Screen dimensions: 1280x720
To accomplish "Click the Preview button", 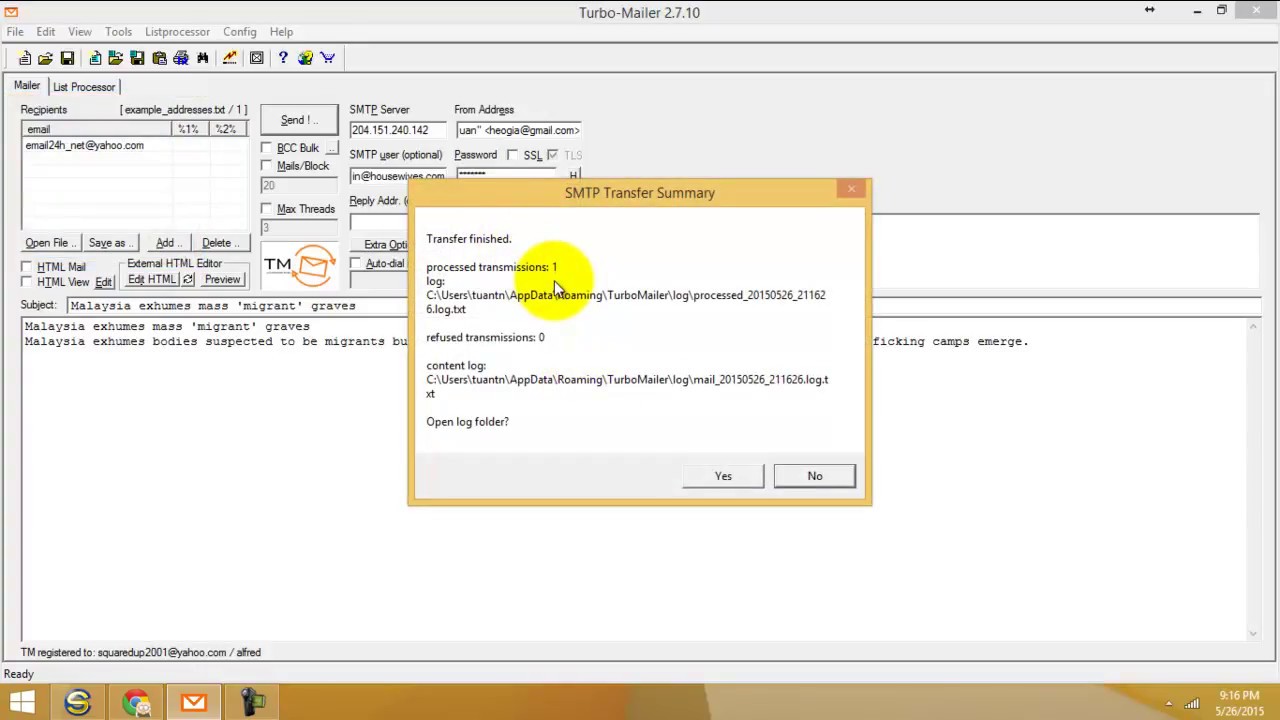I will (x=222, y=280).
